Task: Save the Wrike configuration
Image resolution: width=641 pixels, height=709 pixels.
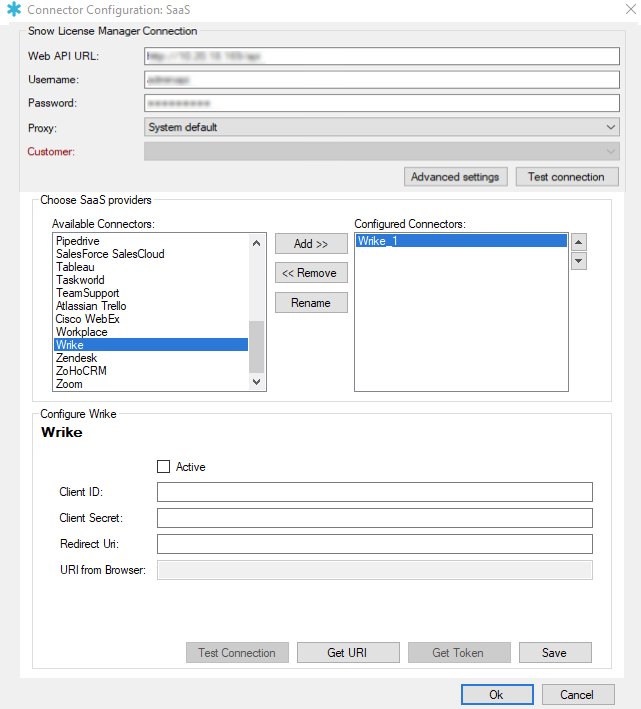Action: (554, 653)
